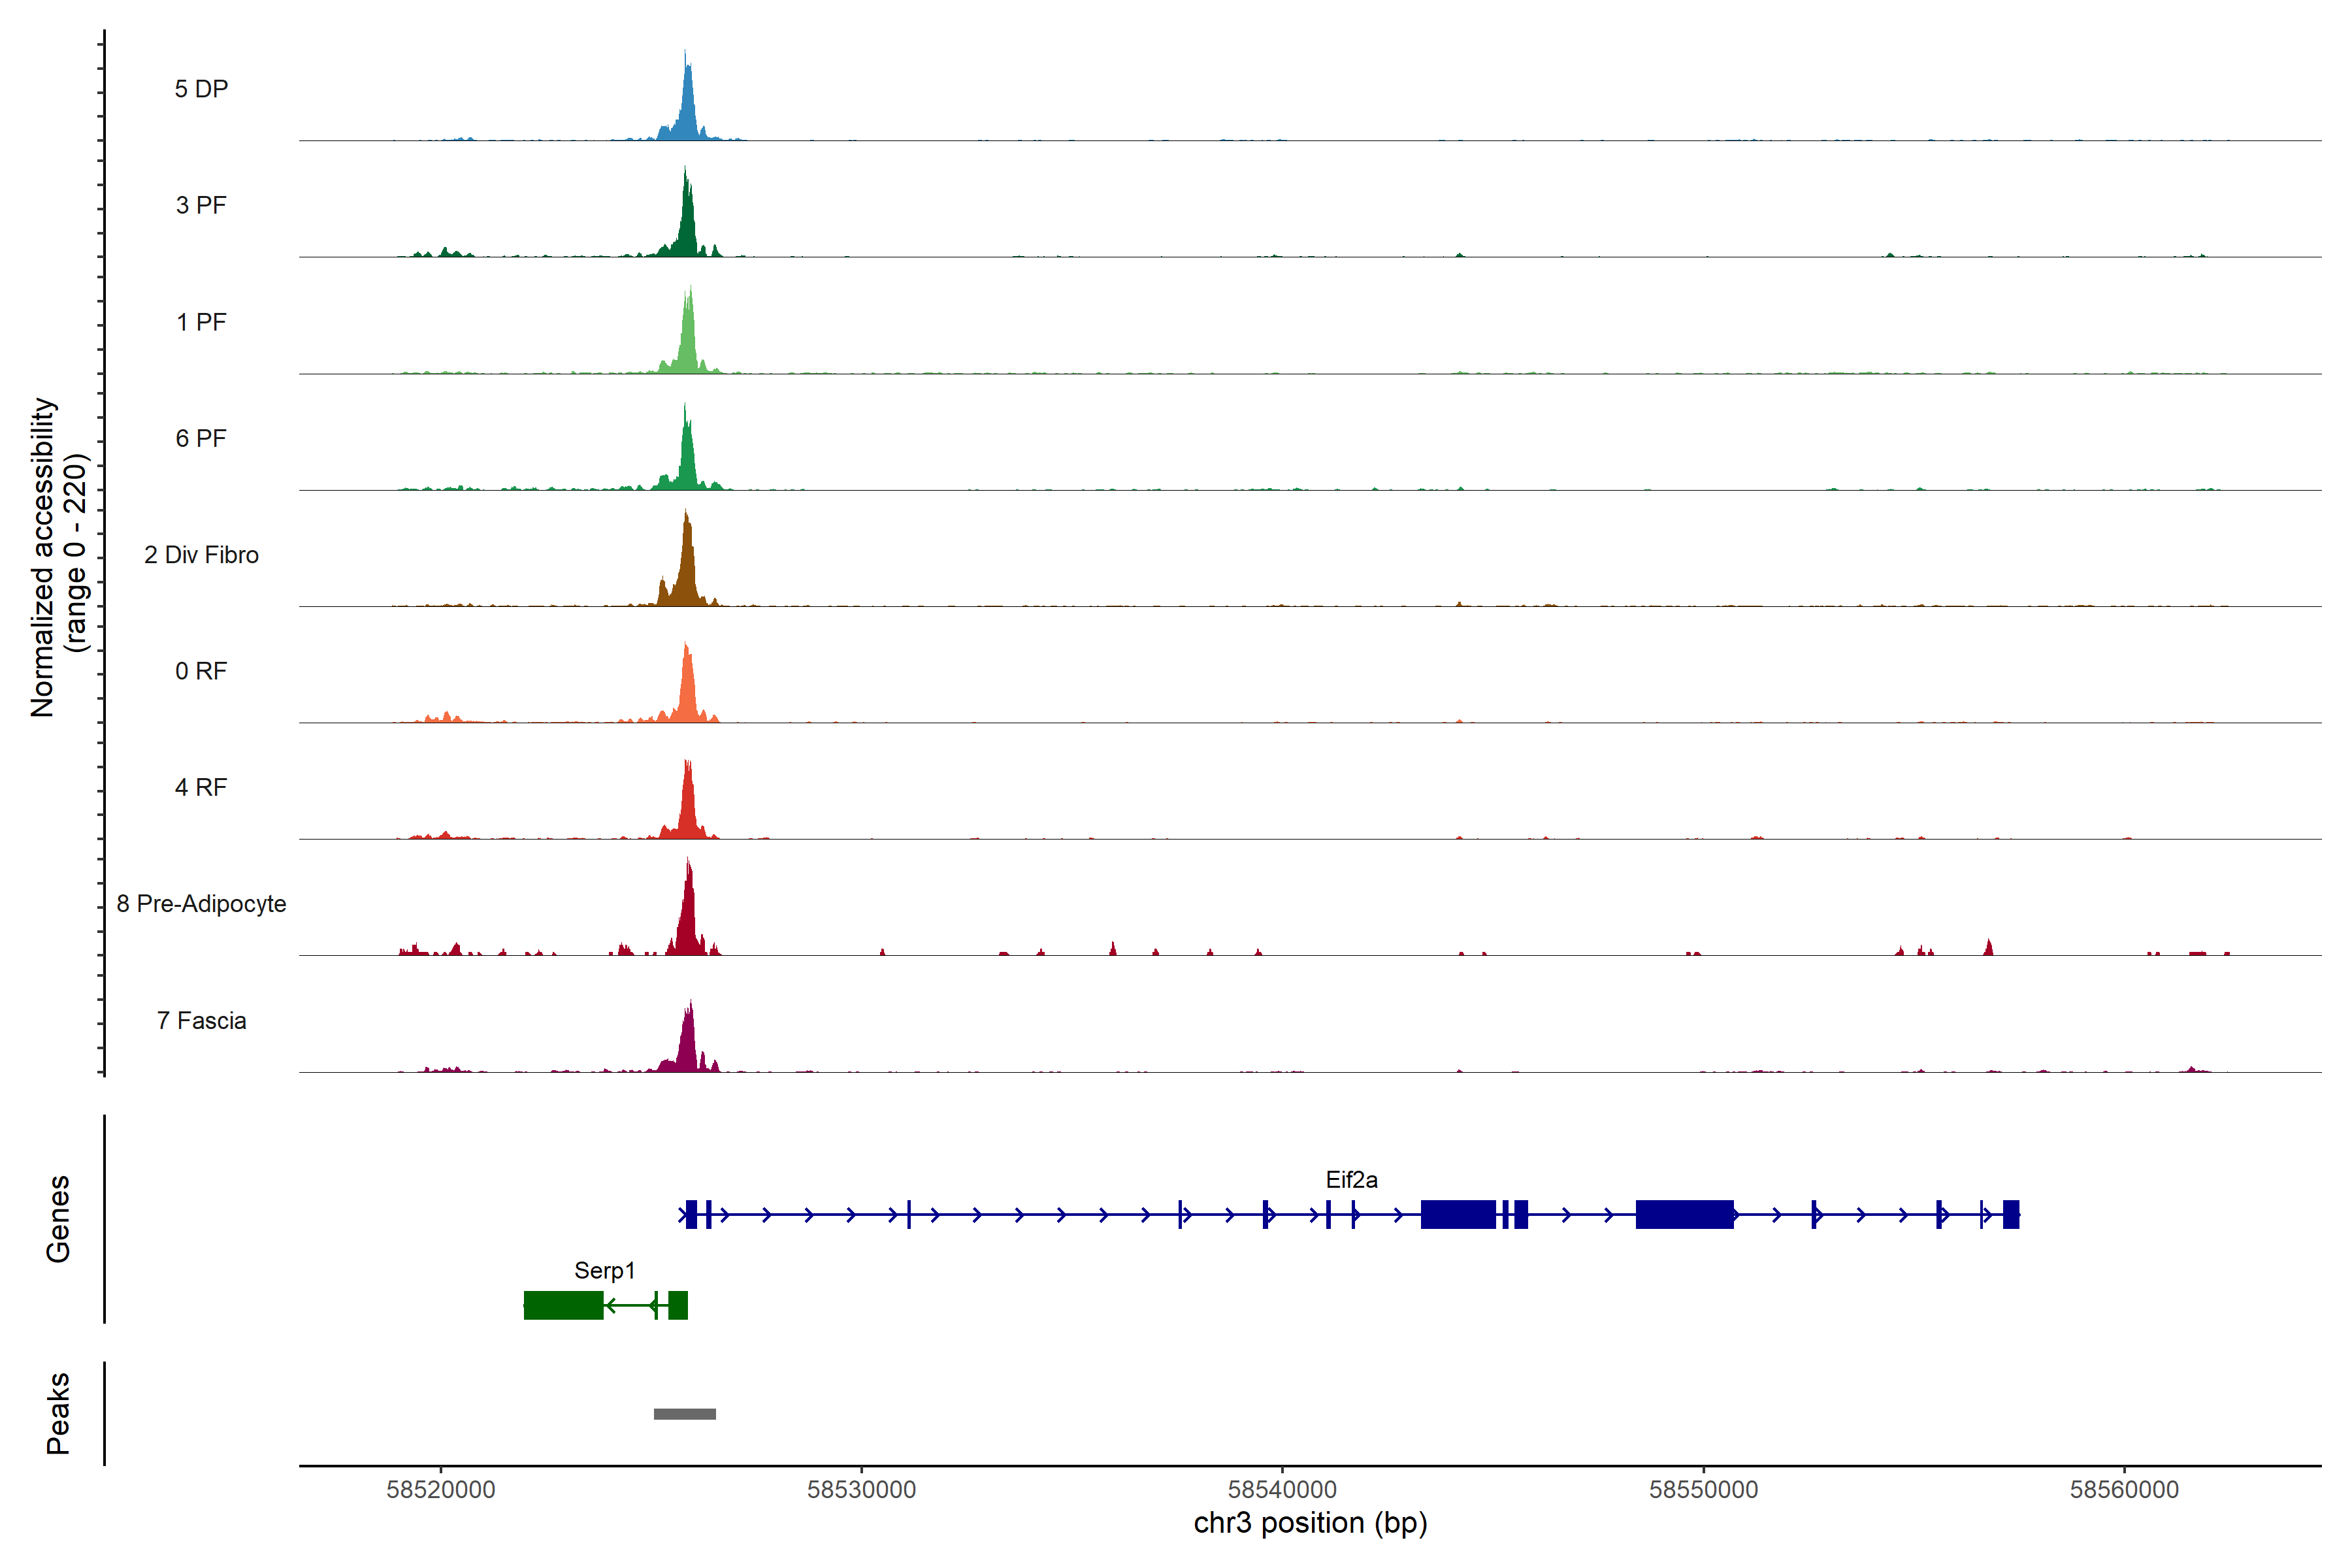Click the 7 Fascia track label

(x=201, y=1021)
